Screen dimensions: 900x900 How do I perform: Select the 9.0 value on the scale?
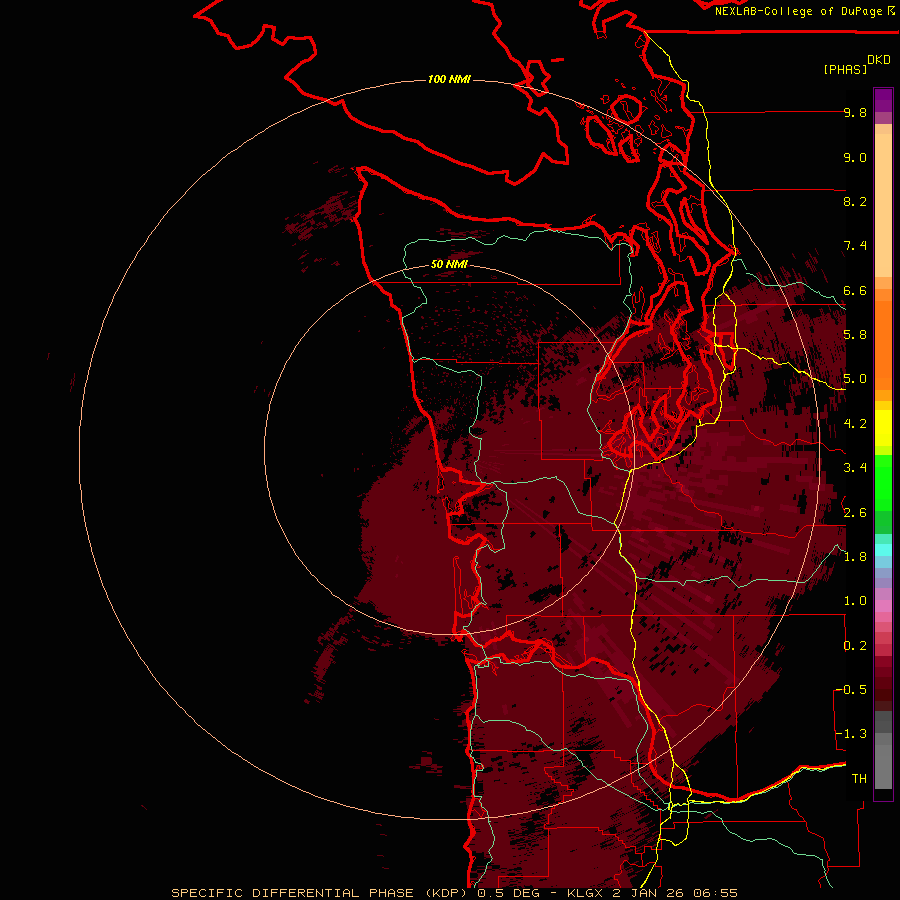(x=855, y=157)
